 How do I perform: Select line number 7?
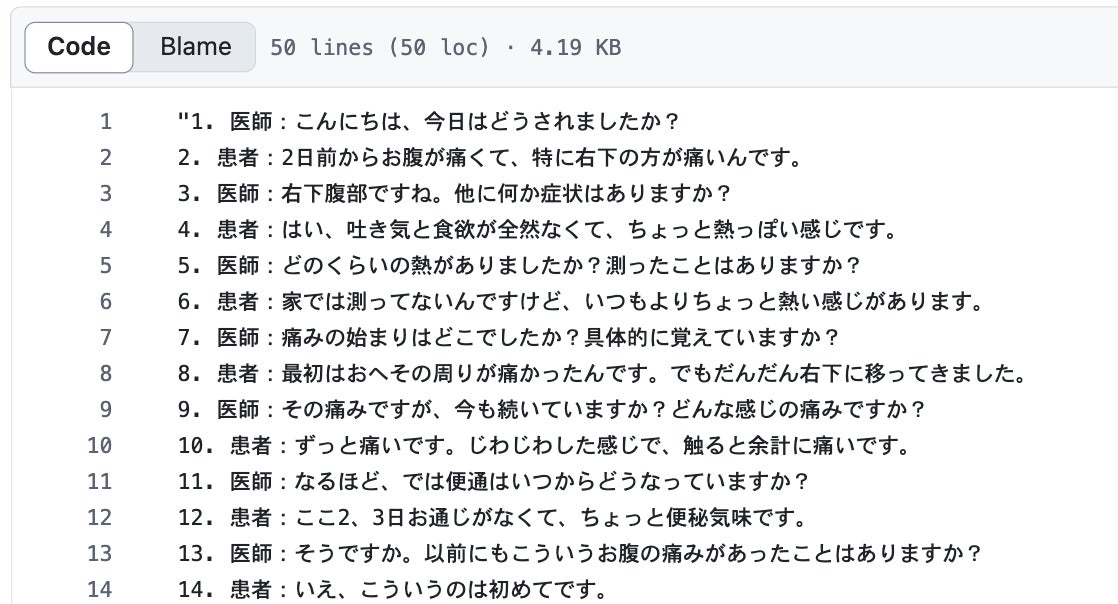[106, 338]
